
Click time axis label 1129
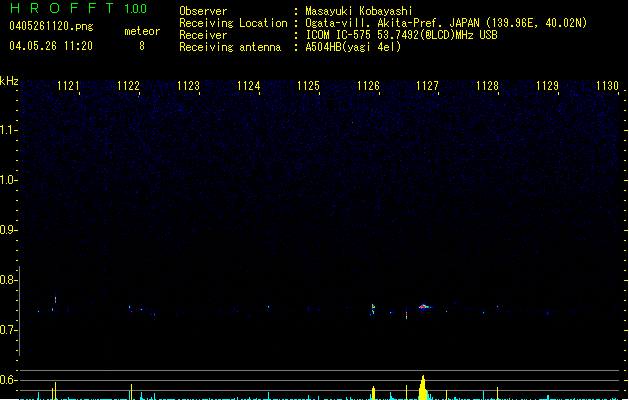tap(547, 85)
